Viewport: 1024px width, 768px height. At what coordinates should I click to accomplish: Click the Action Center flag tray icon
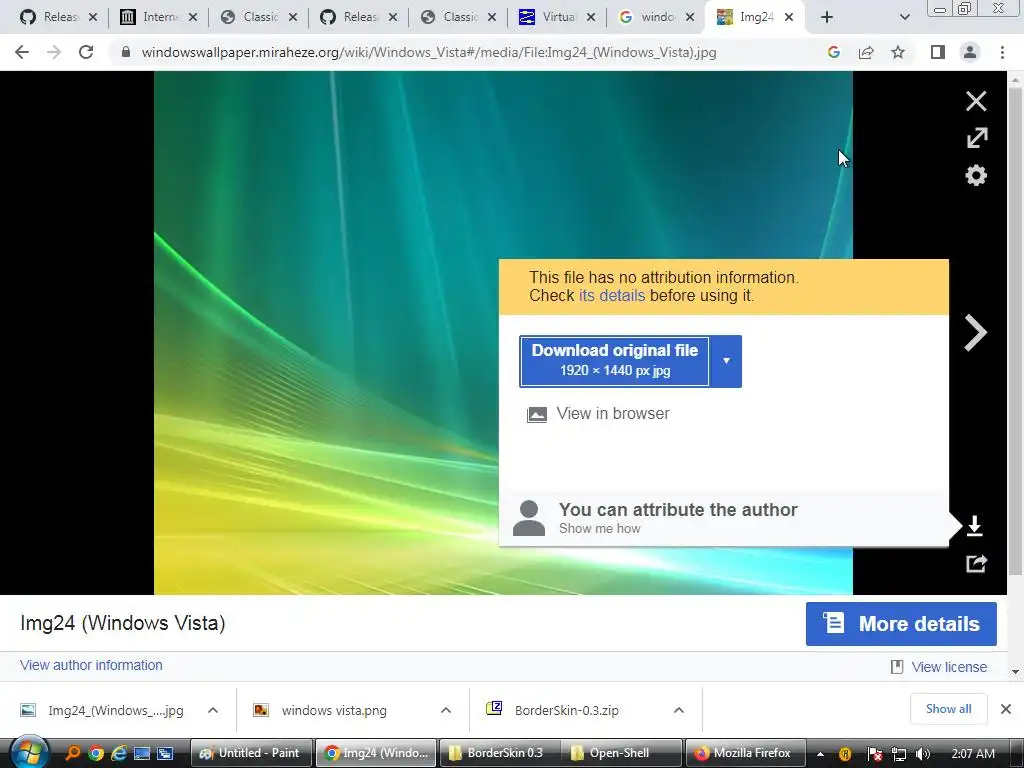pyautogui.click(x=875, y=754)
